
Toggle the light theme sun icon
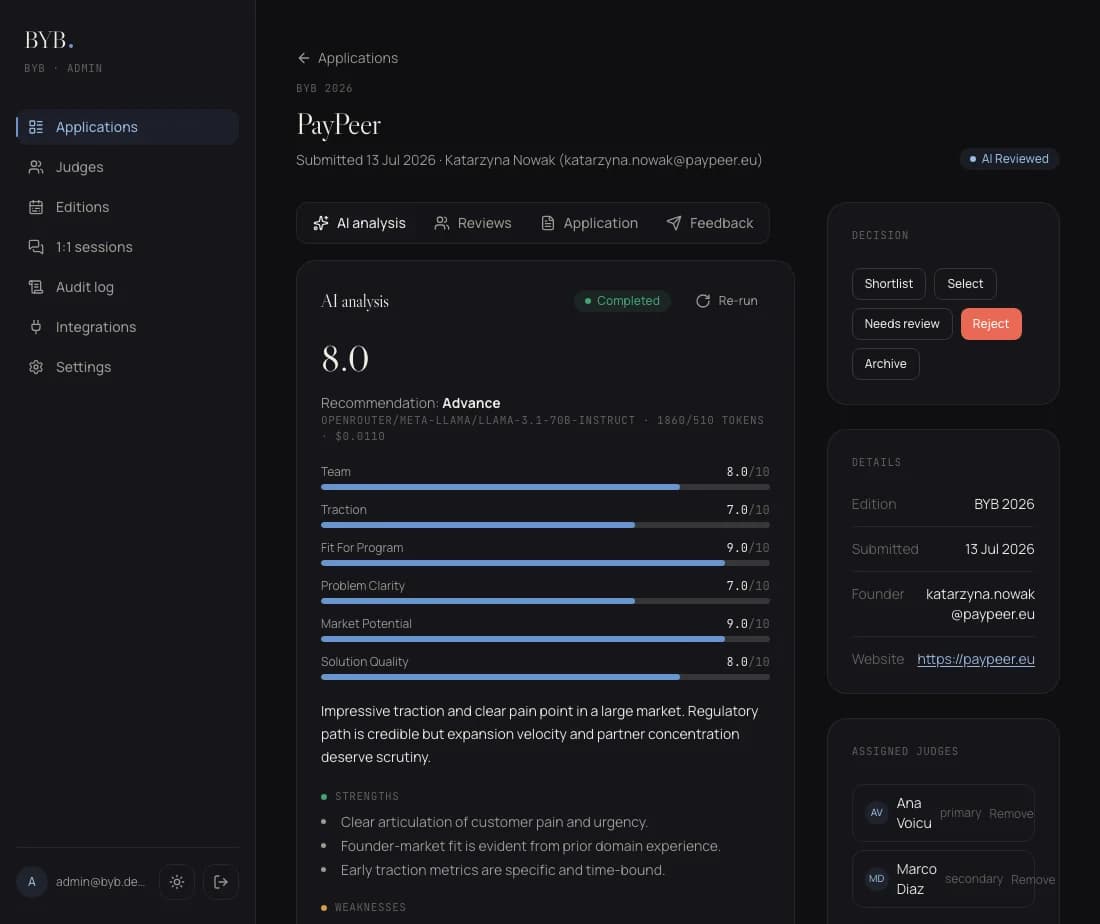coord(177,882)
